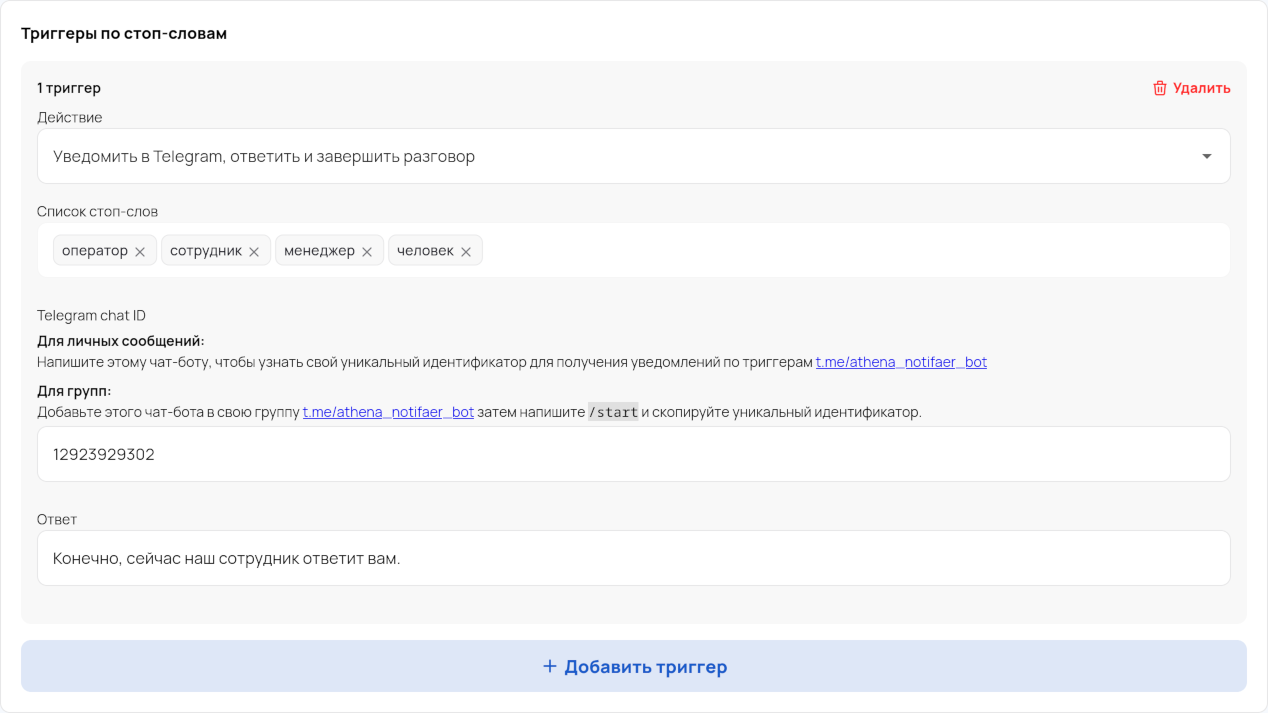Click empty space in the stop-words list field
Screen dimensions: 1268x713
point(850,250)
